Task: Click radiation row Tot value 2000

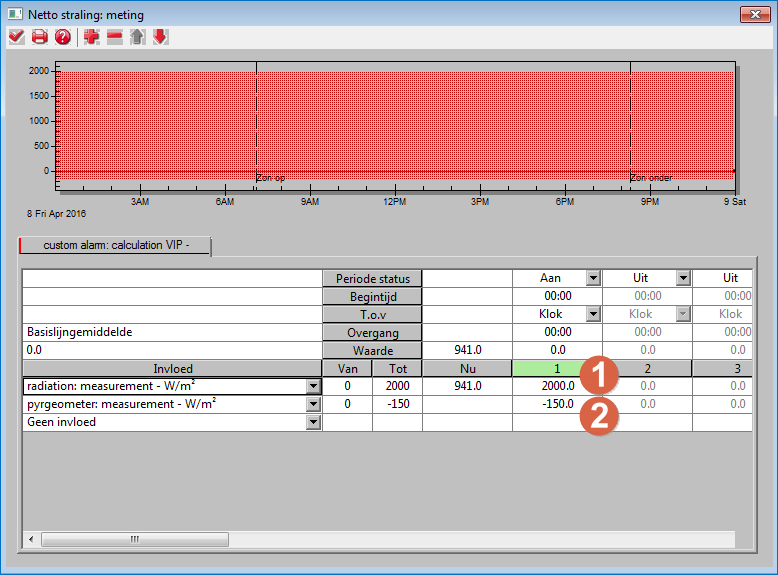Action: [397, 386]
